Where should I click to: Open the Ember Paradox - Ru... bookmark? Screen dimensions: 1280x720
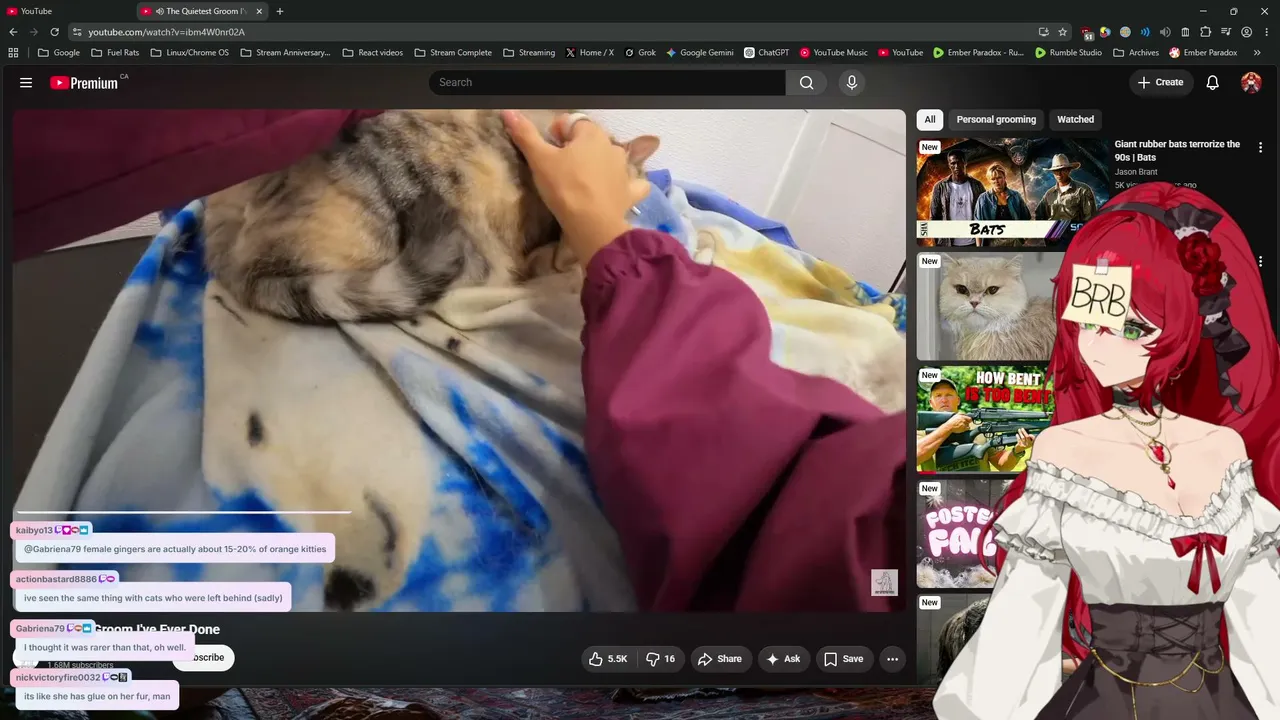pos(979,53)
